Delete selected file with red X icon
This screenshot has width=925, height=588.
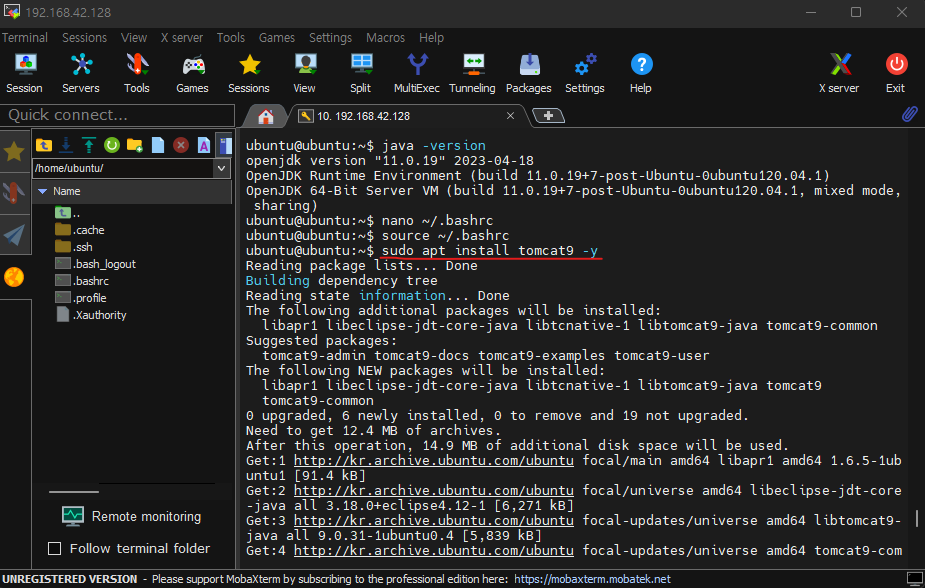(181, 145)
